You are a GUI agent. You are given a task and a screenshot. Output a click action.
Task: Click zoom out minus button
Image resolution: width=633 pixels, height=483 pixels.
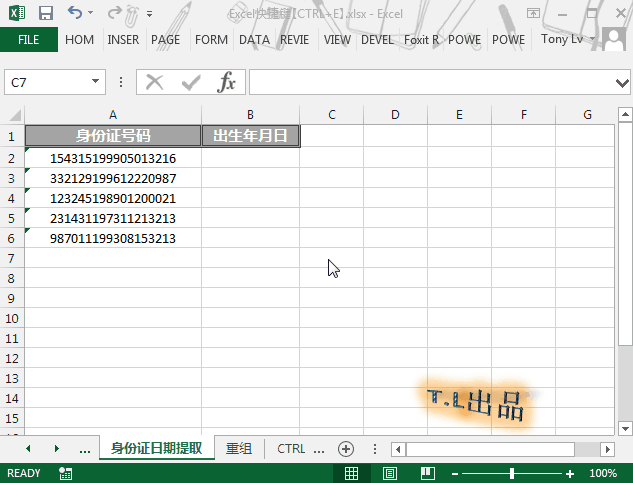tap(455, 473)
